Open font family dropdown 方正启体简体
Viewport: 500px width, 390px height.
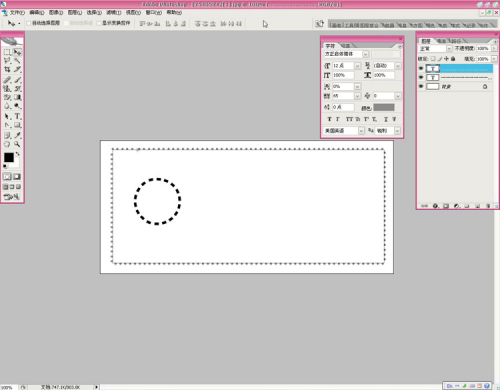pyautogui.click(x=366, y=54)
